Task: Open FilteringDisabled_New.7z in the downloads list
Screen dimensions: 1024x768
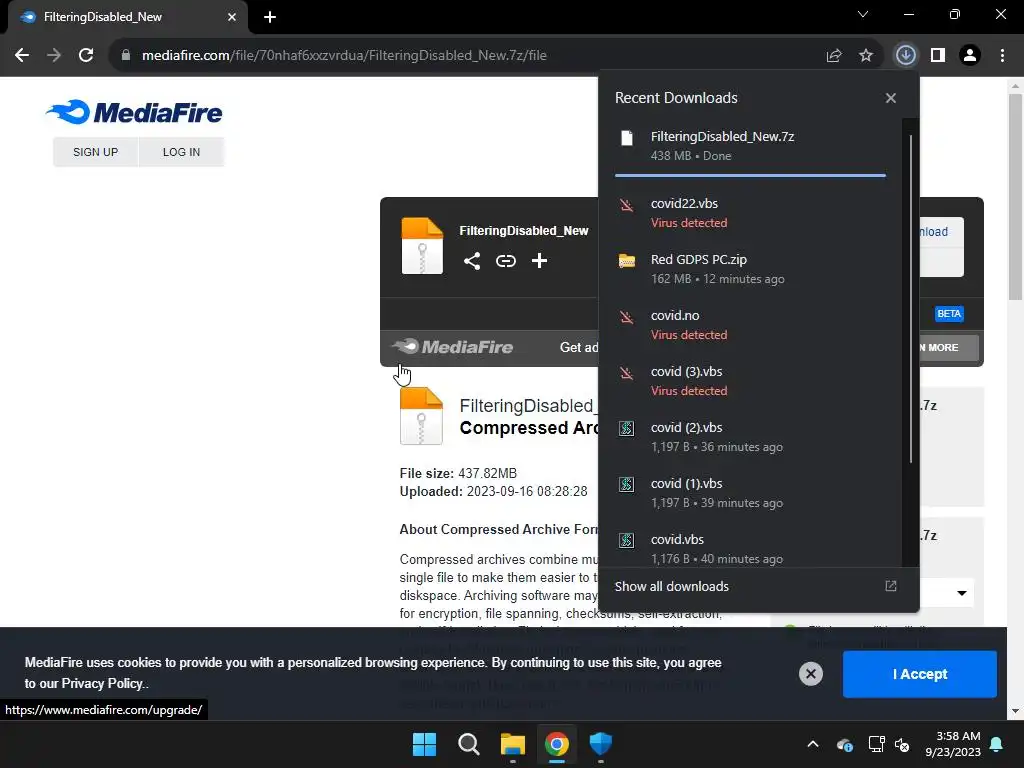Action: [x=750, y=146]
